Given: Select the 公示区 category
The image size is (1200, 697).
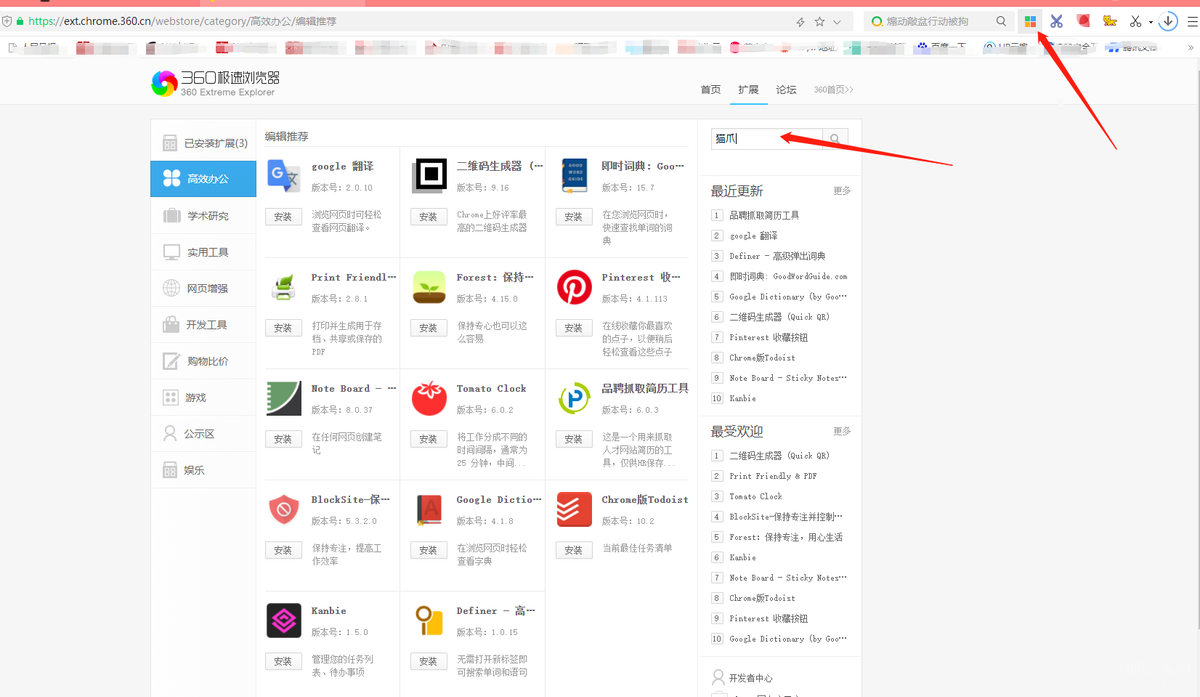Looking at the screenshot, I should coord(204,434).
